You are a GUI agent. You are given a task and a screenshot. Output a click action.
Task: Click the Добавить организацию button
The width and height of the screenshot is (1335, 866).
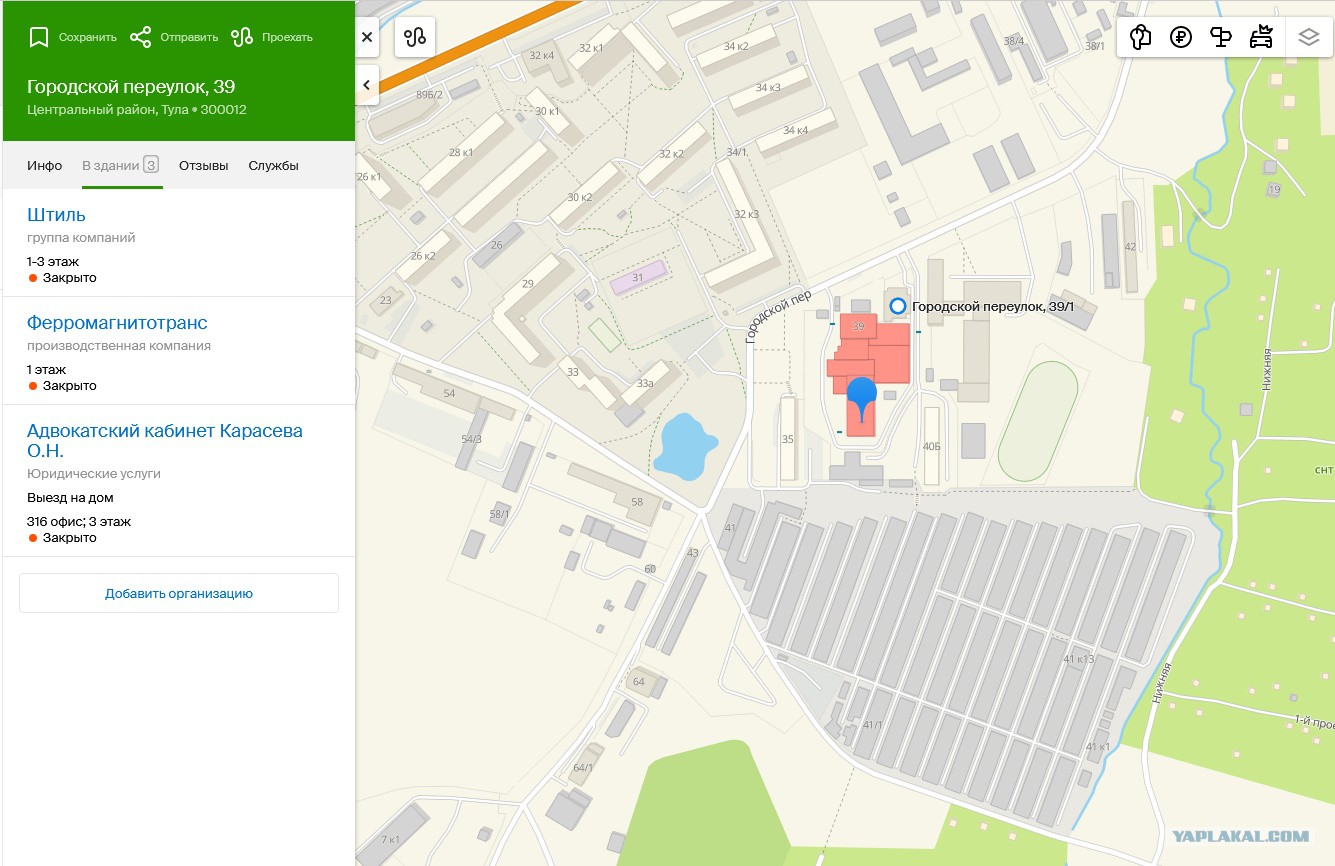[179, 593]
